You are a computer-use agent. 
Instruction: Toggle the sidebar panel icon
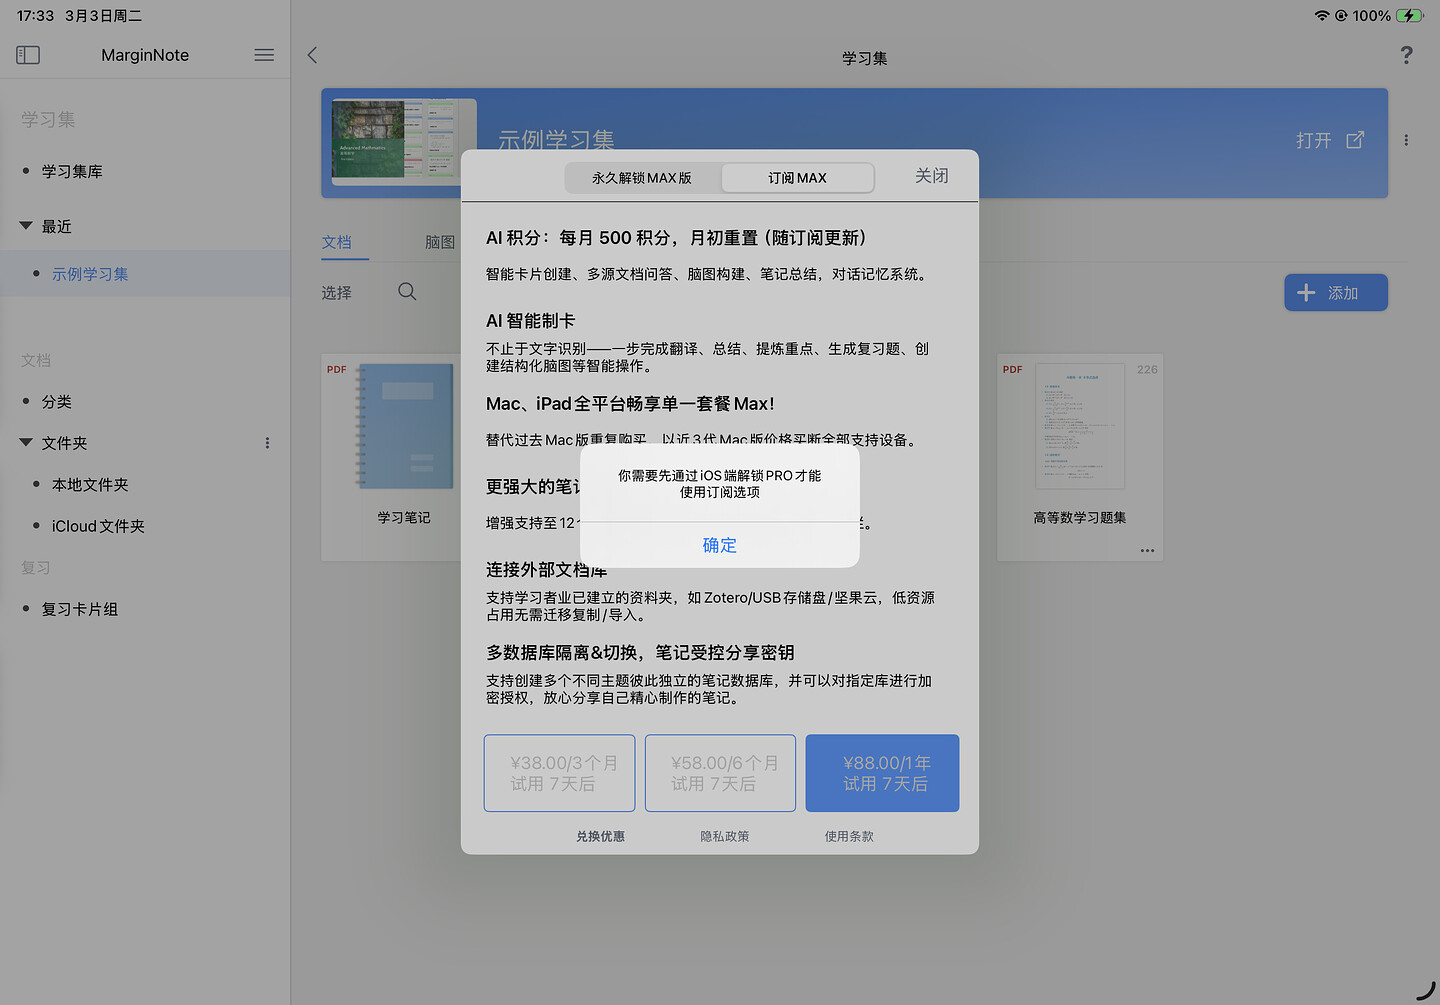[28, 55]
